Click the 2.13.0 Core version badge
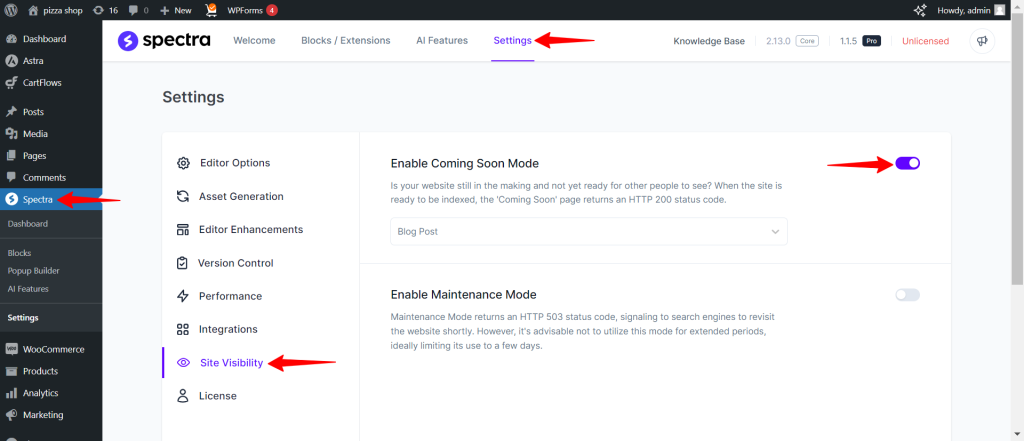 (x=792, y=41)
